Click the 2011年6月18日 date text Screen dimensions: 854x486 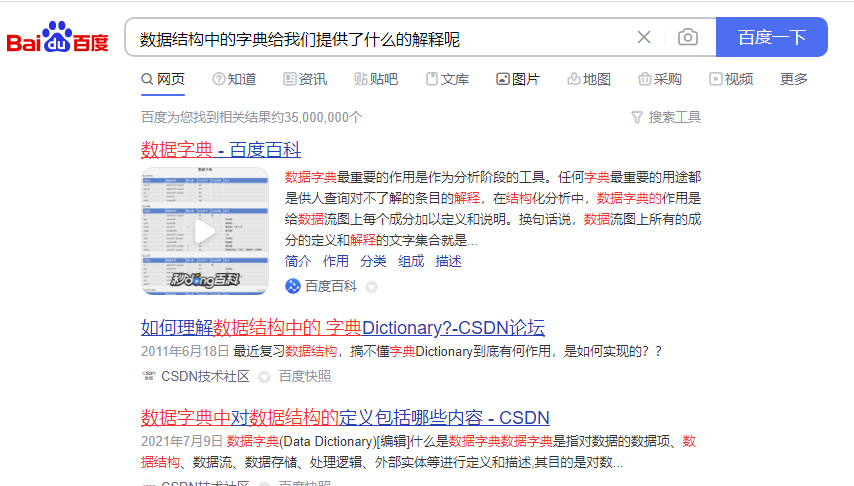[x=185, y=351]
